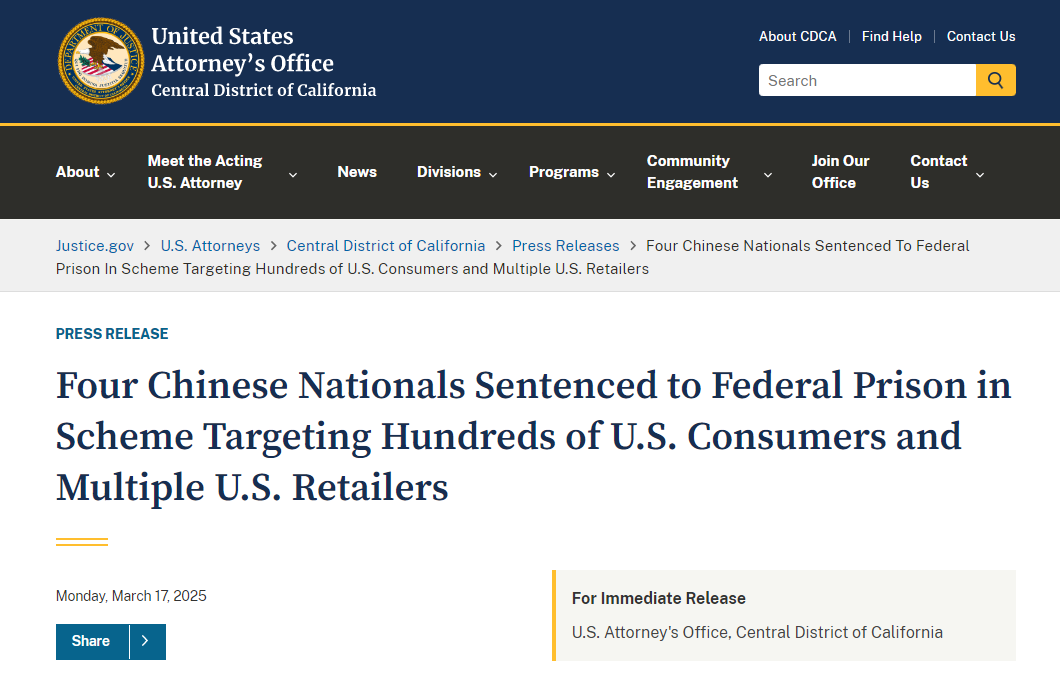Click the Department of Justice seal logo
The width and height of the screenshot is (1060, 687).
pos(101,62)
